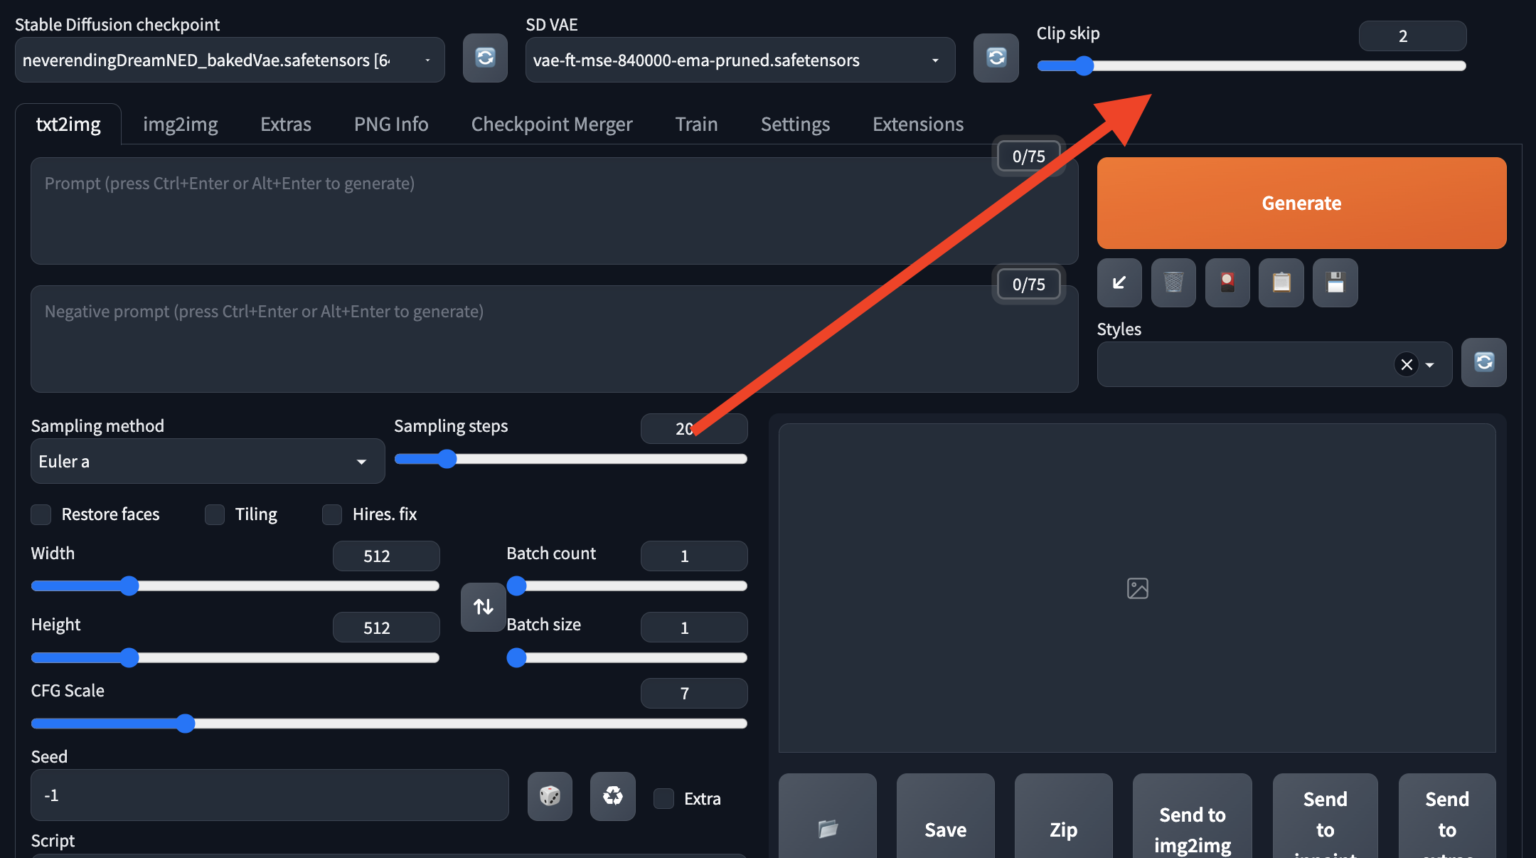
Task: Expand the Stable Diffusion checkpoint dropdown
Action: 229,61
